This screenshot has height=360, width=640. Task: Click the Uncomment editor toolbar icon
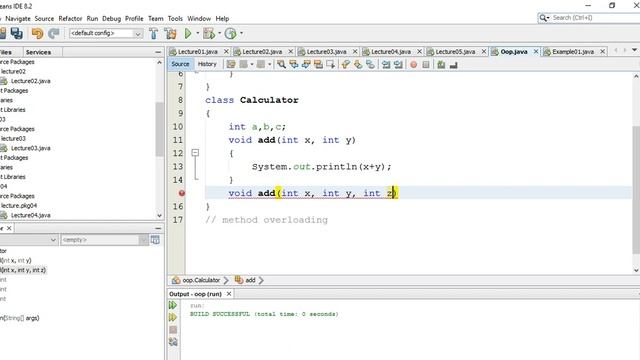pos(453,64)
